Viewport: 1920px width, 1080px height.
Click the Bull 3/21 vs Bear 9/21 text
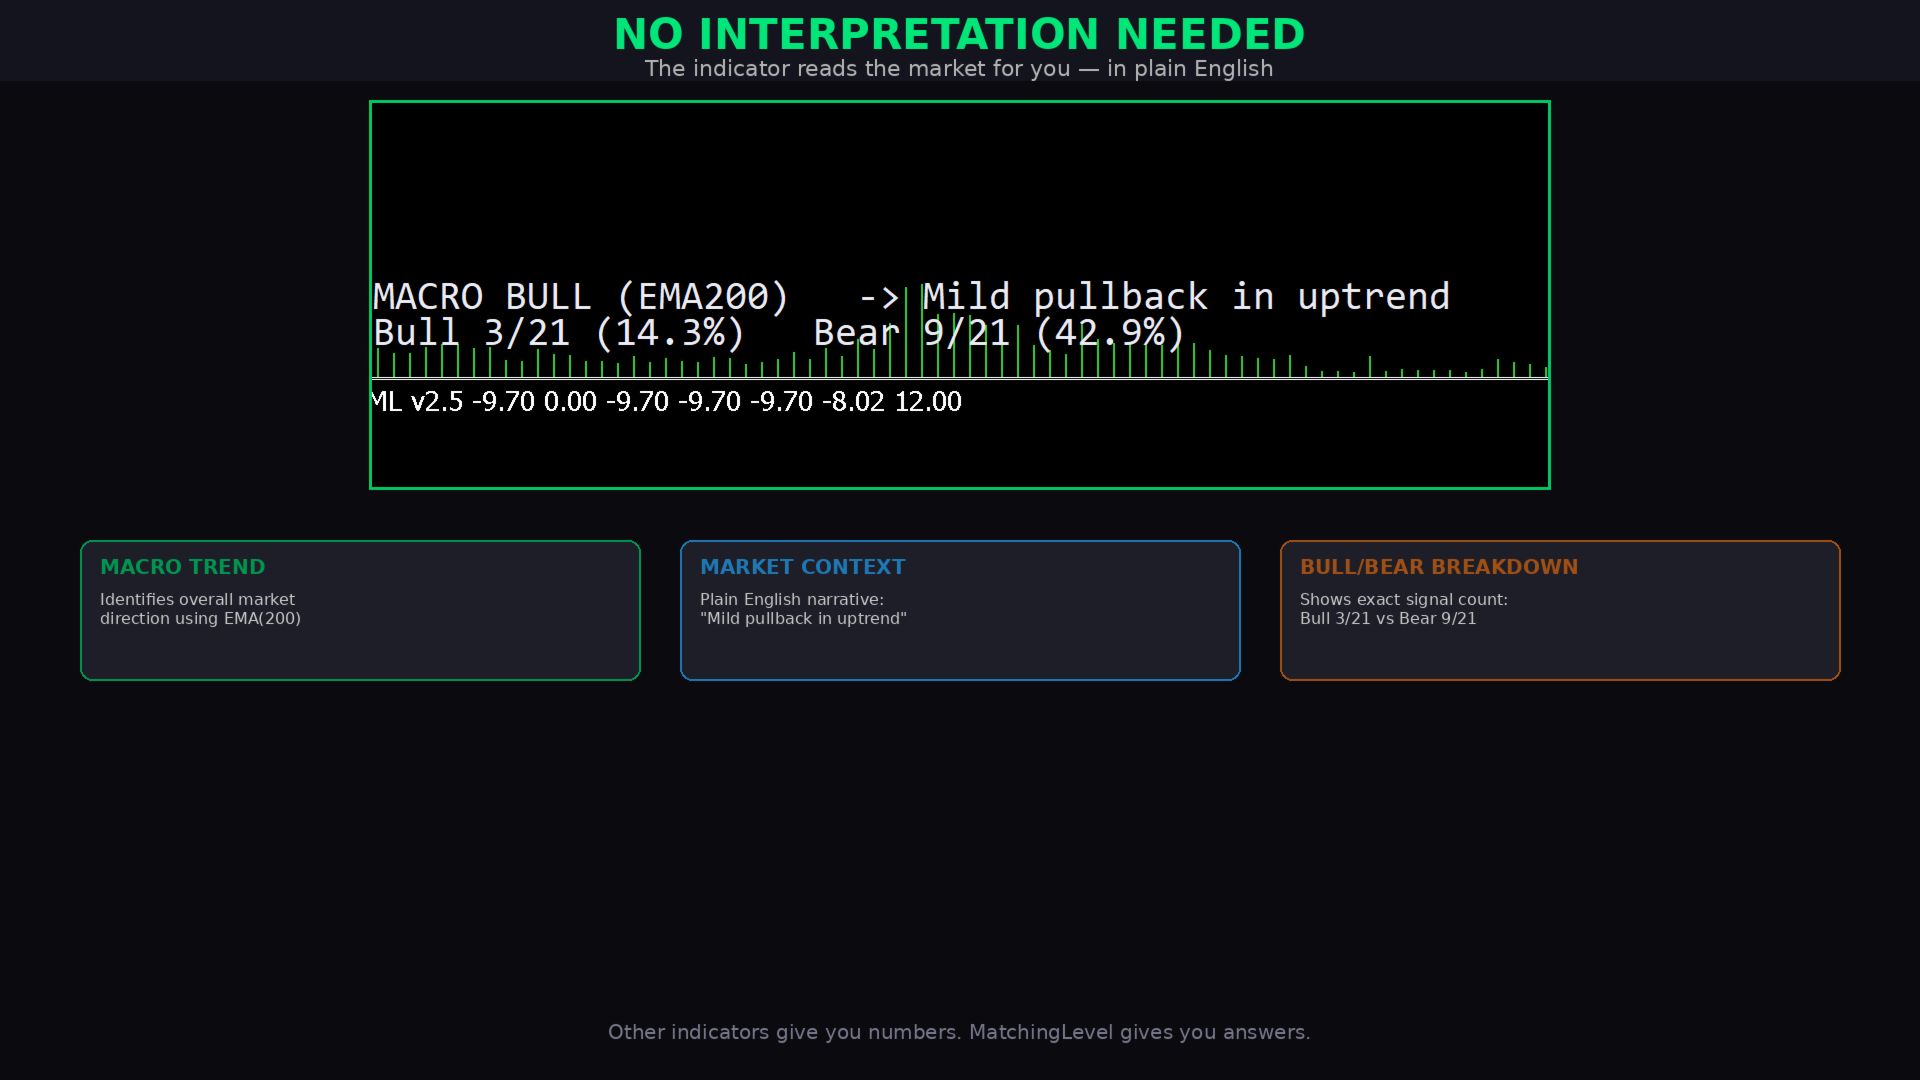point(1387,619)
